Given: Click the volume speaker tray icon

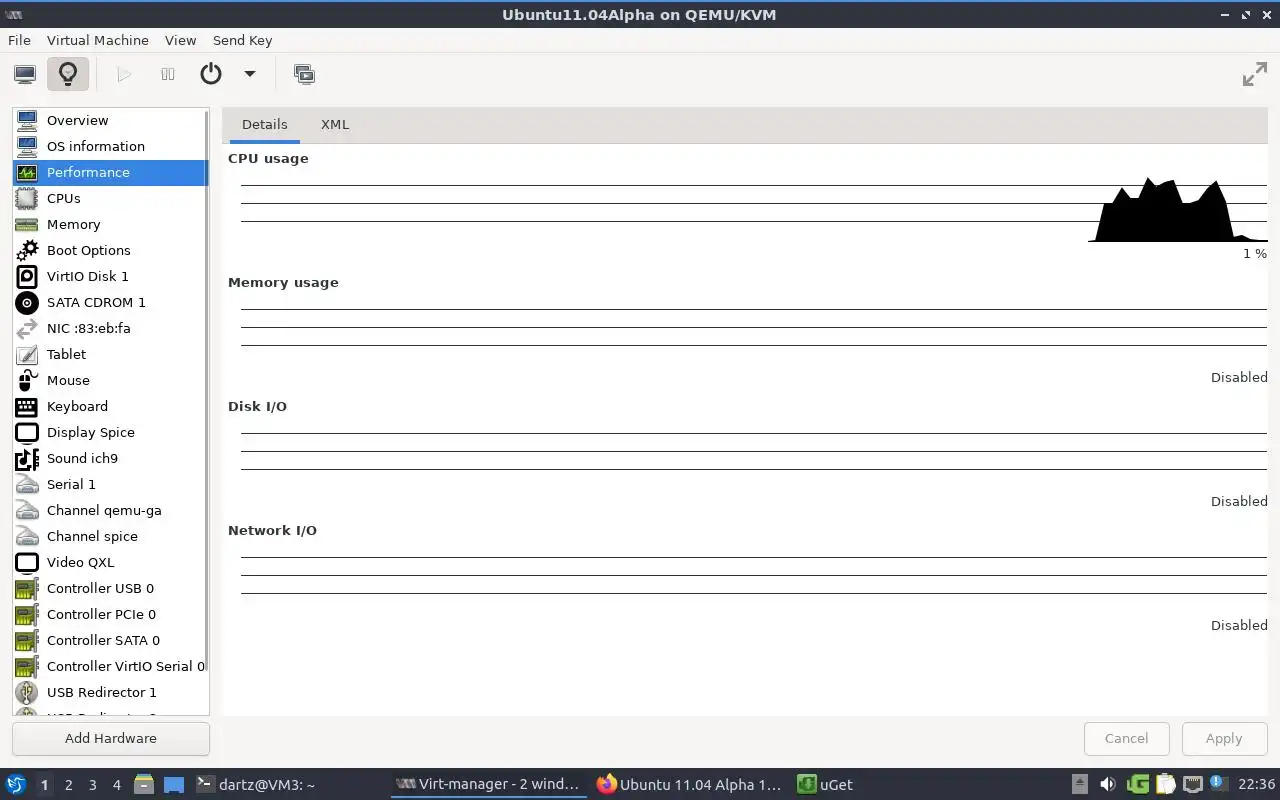Looking at the screenshot, I should pyautogui.click(x=1108, y=785).
